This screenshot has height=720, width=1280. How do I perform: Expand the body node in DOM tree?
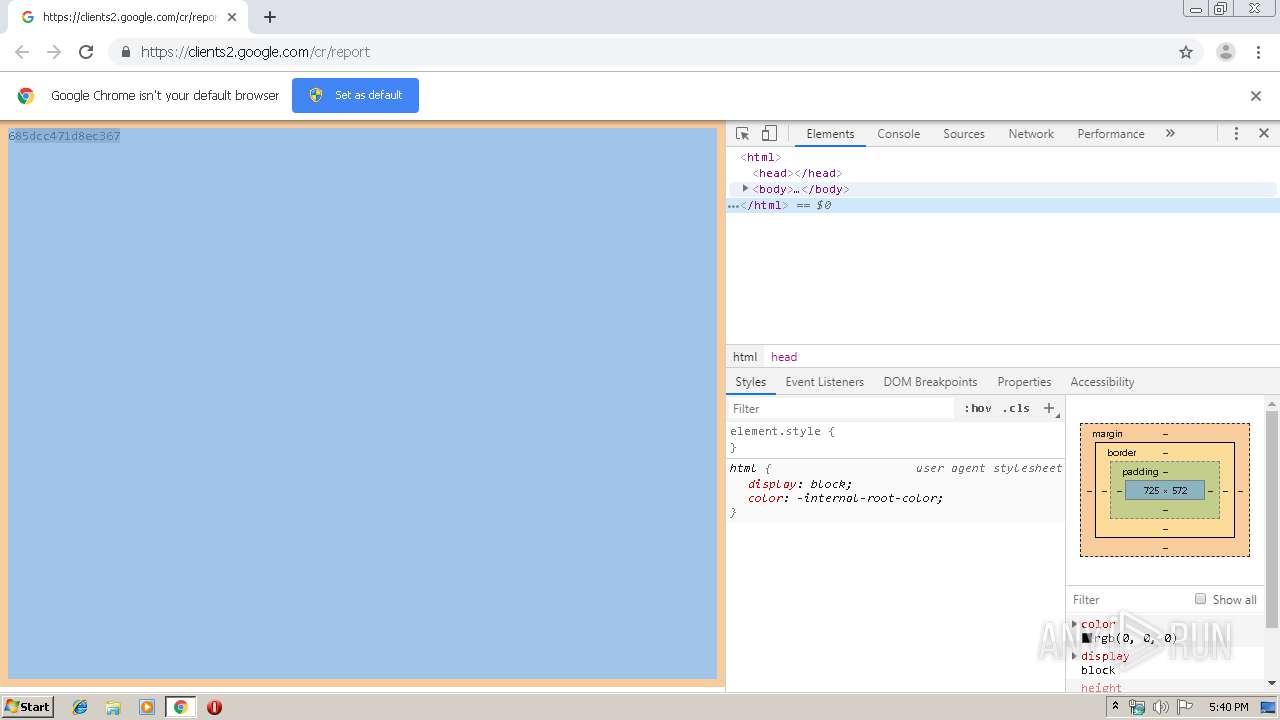[745, 188]
